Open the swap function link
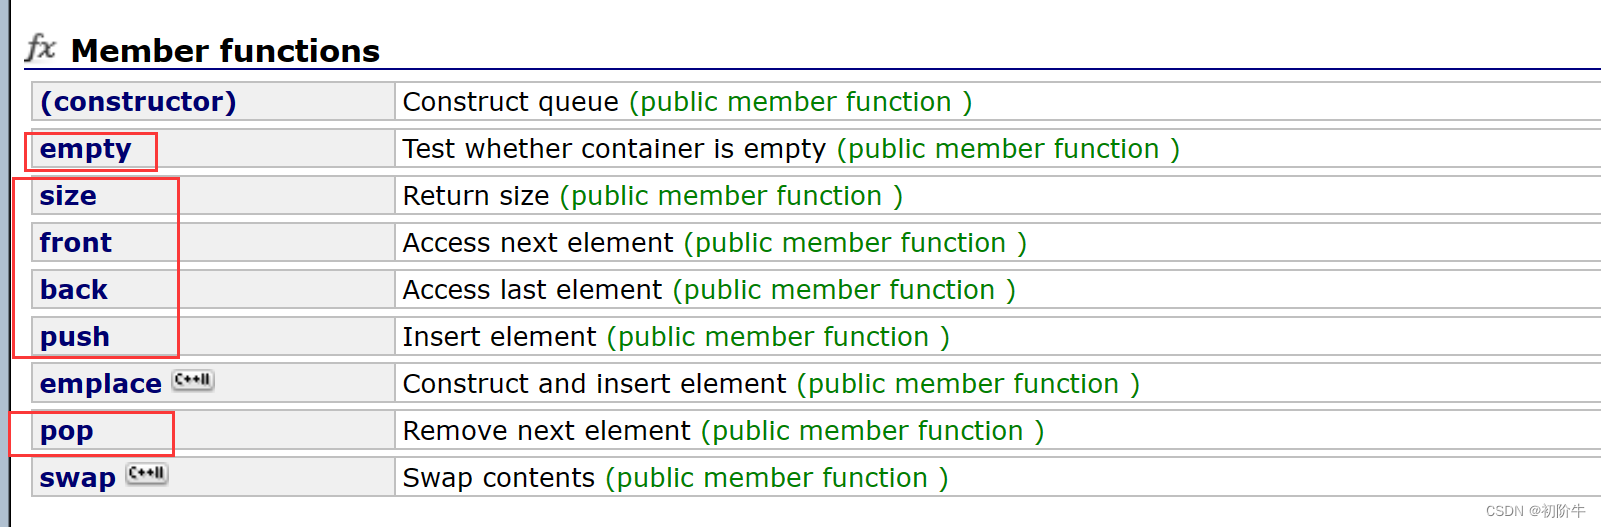The width and height of the screenshot is (1601, 527). (x=77, y=478)
